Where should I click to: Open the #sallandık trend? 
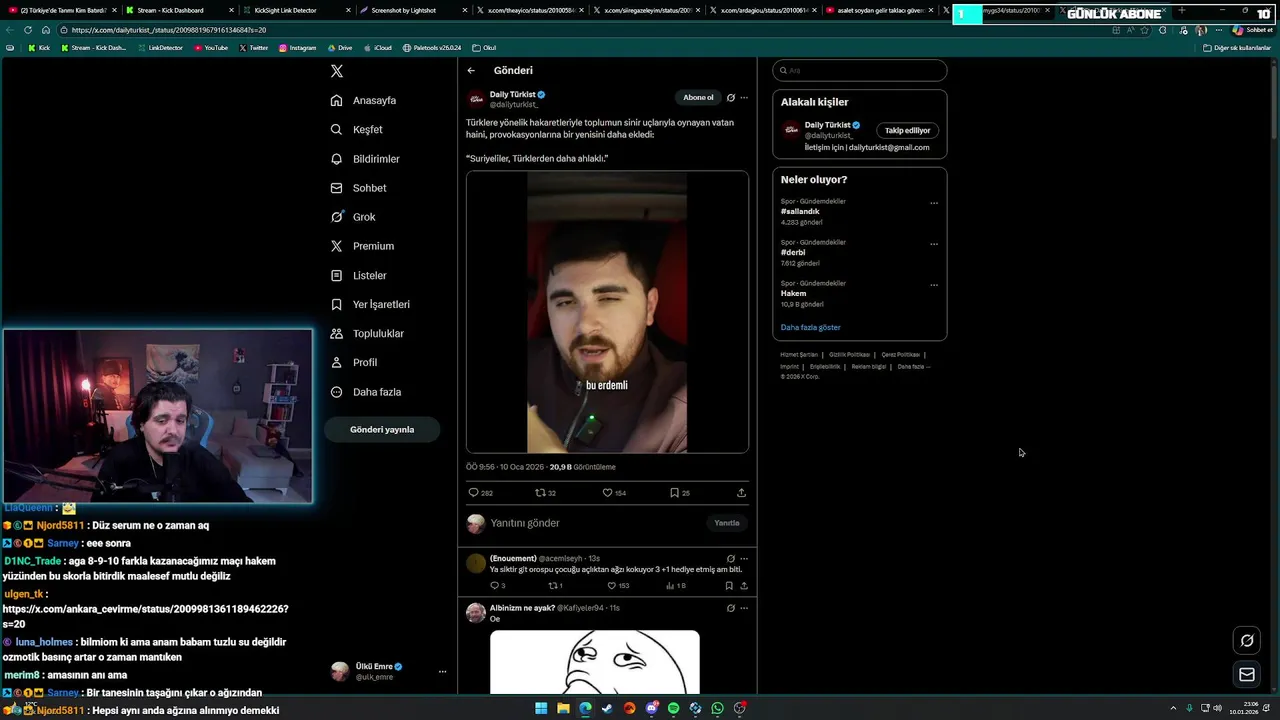[x=800, y=212]
